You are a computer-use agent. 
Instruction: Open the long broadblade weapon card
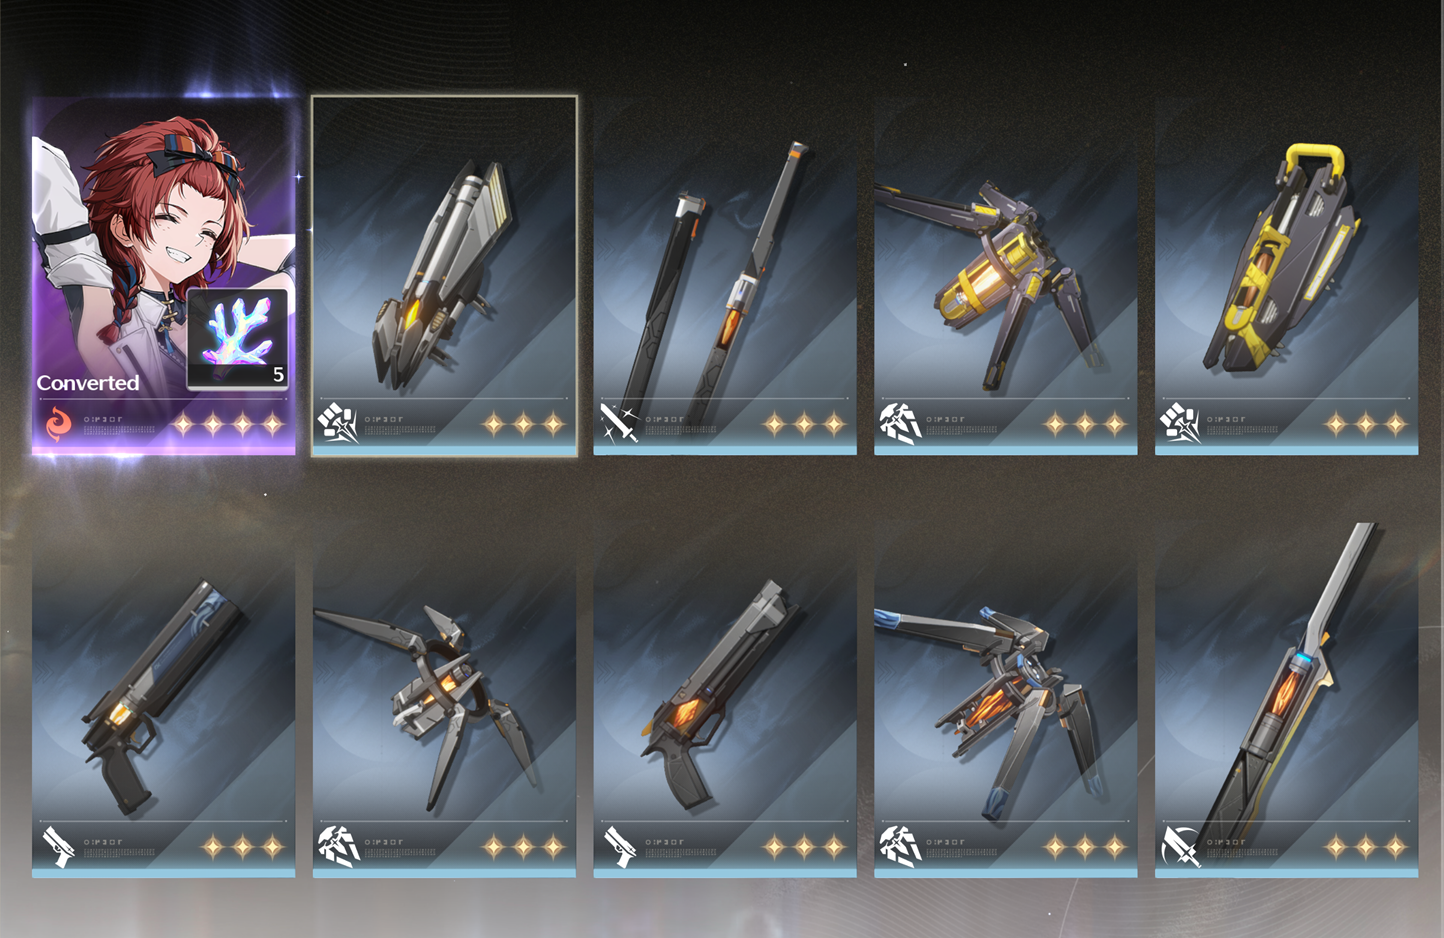click(1287, 699)
